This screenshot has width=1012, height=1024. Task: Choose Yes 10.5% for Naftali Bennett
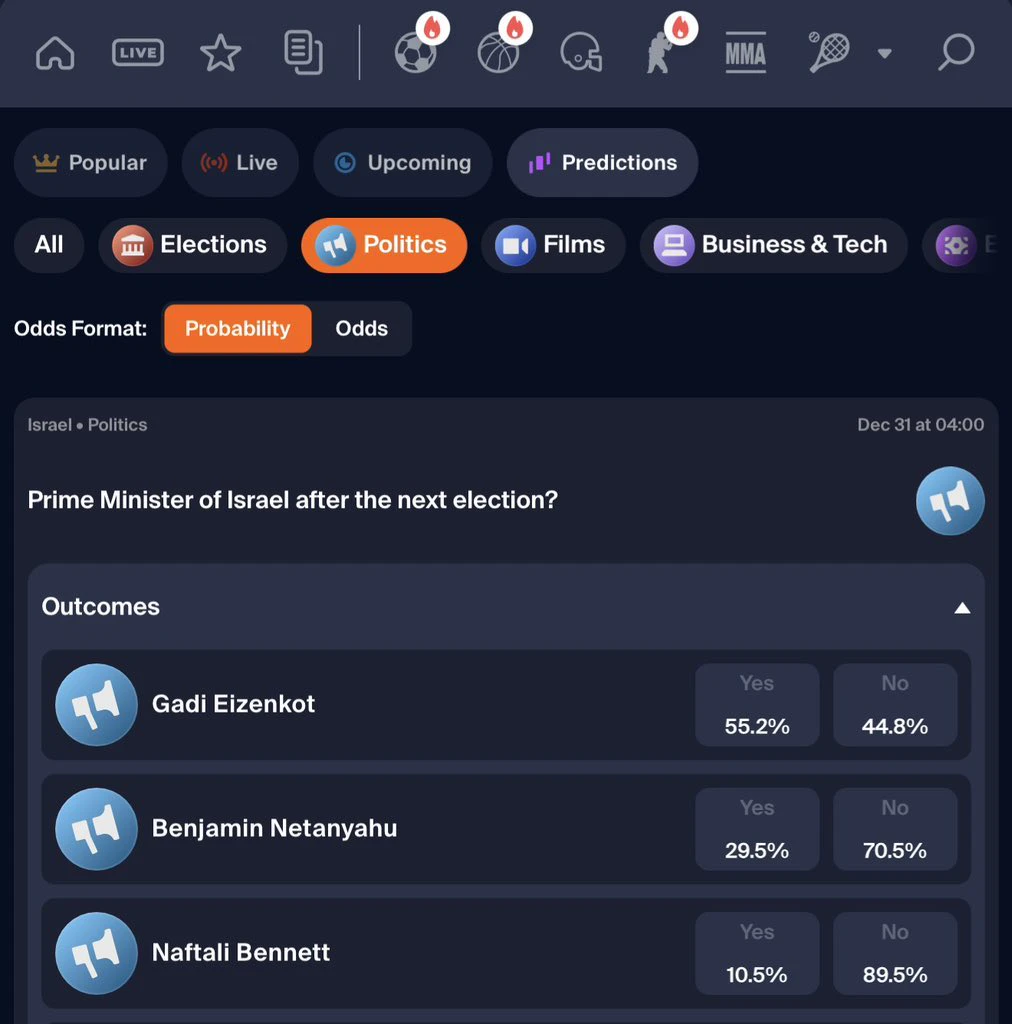pos(757,953)
